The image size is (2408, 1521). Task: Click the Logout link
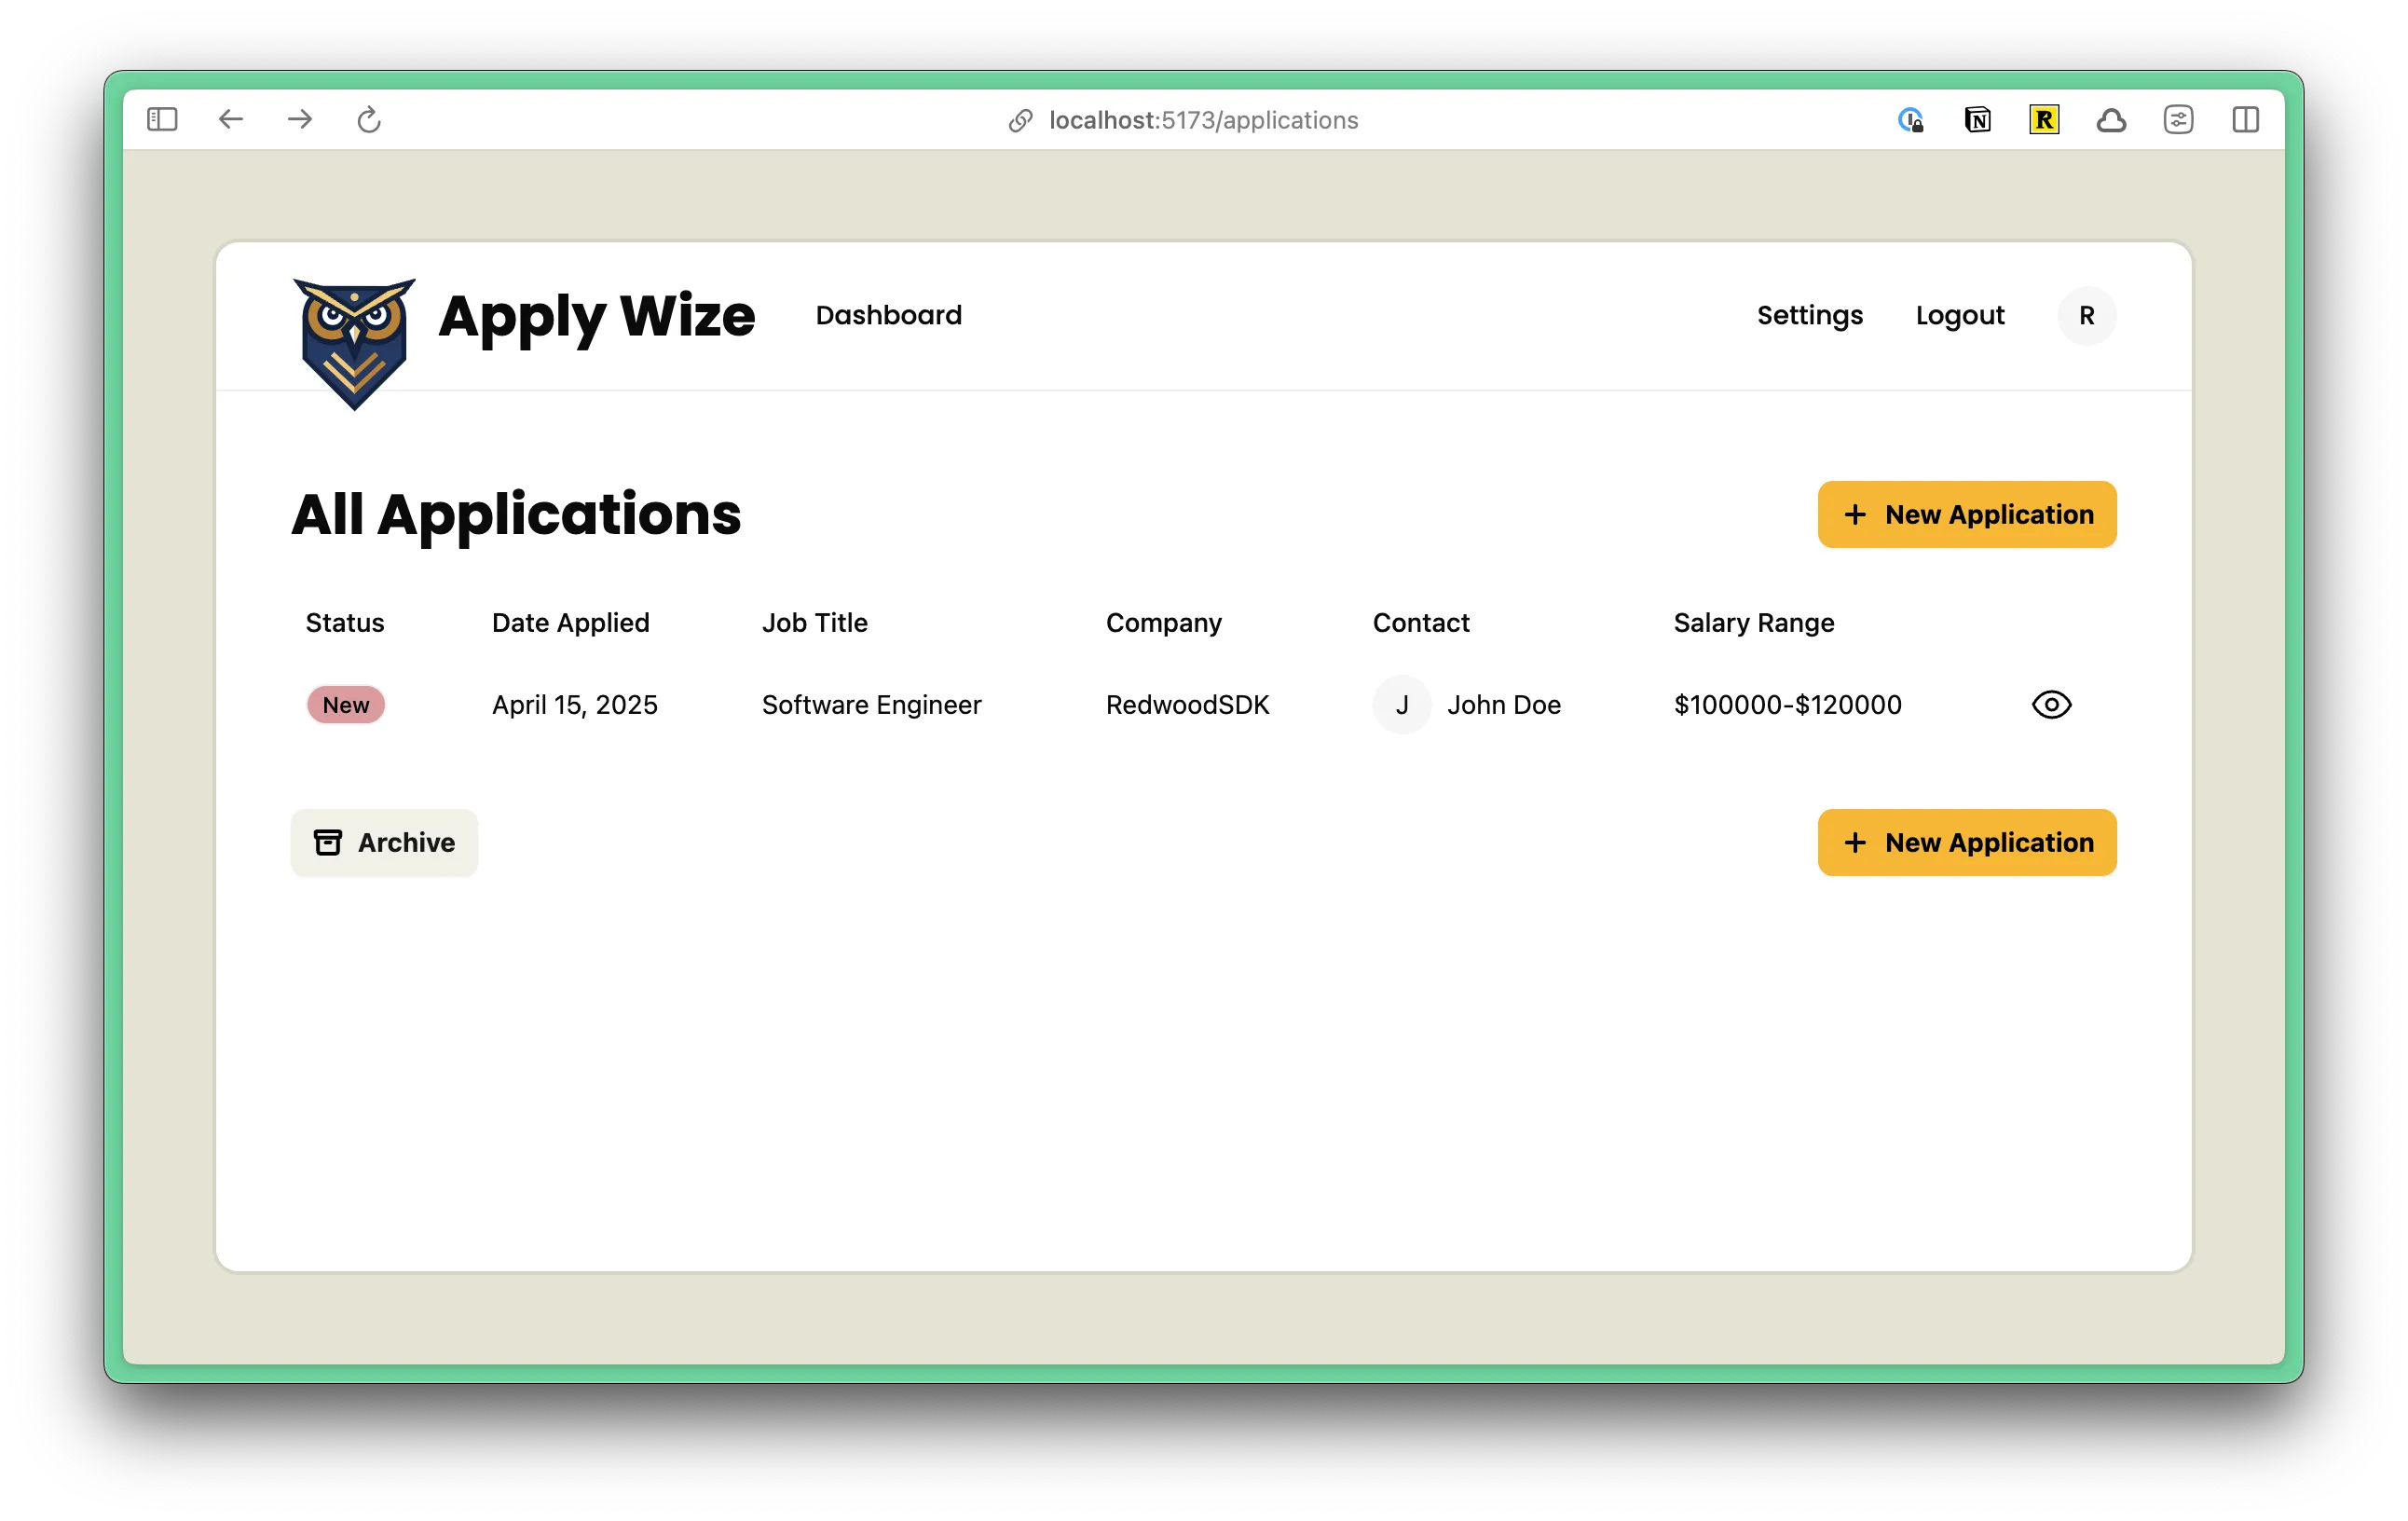pyautogui.click(x=1959, y=315)
